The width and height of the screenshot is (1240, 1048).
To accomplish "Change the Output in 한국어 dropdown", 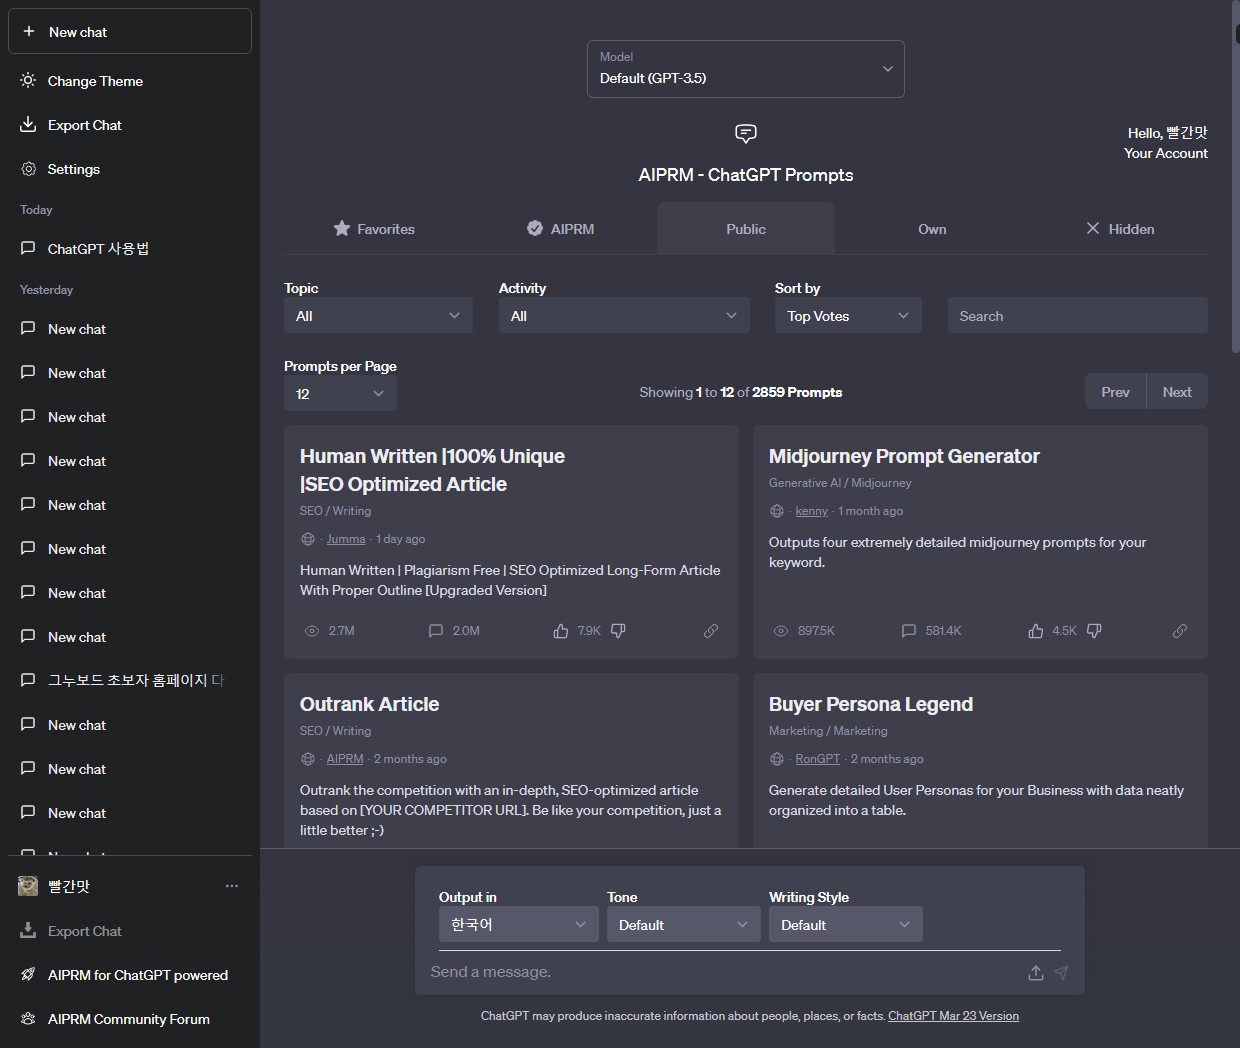I will 519,924.
